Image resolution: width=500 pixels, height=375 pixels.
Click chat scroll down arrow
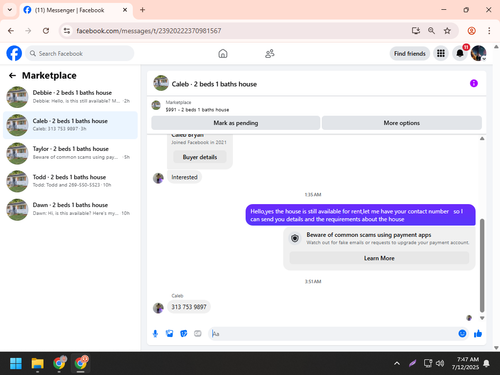point(482,318)
